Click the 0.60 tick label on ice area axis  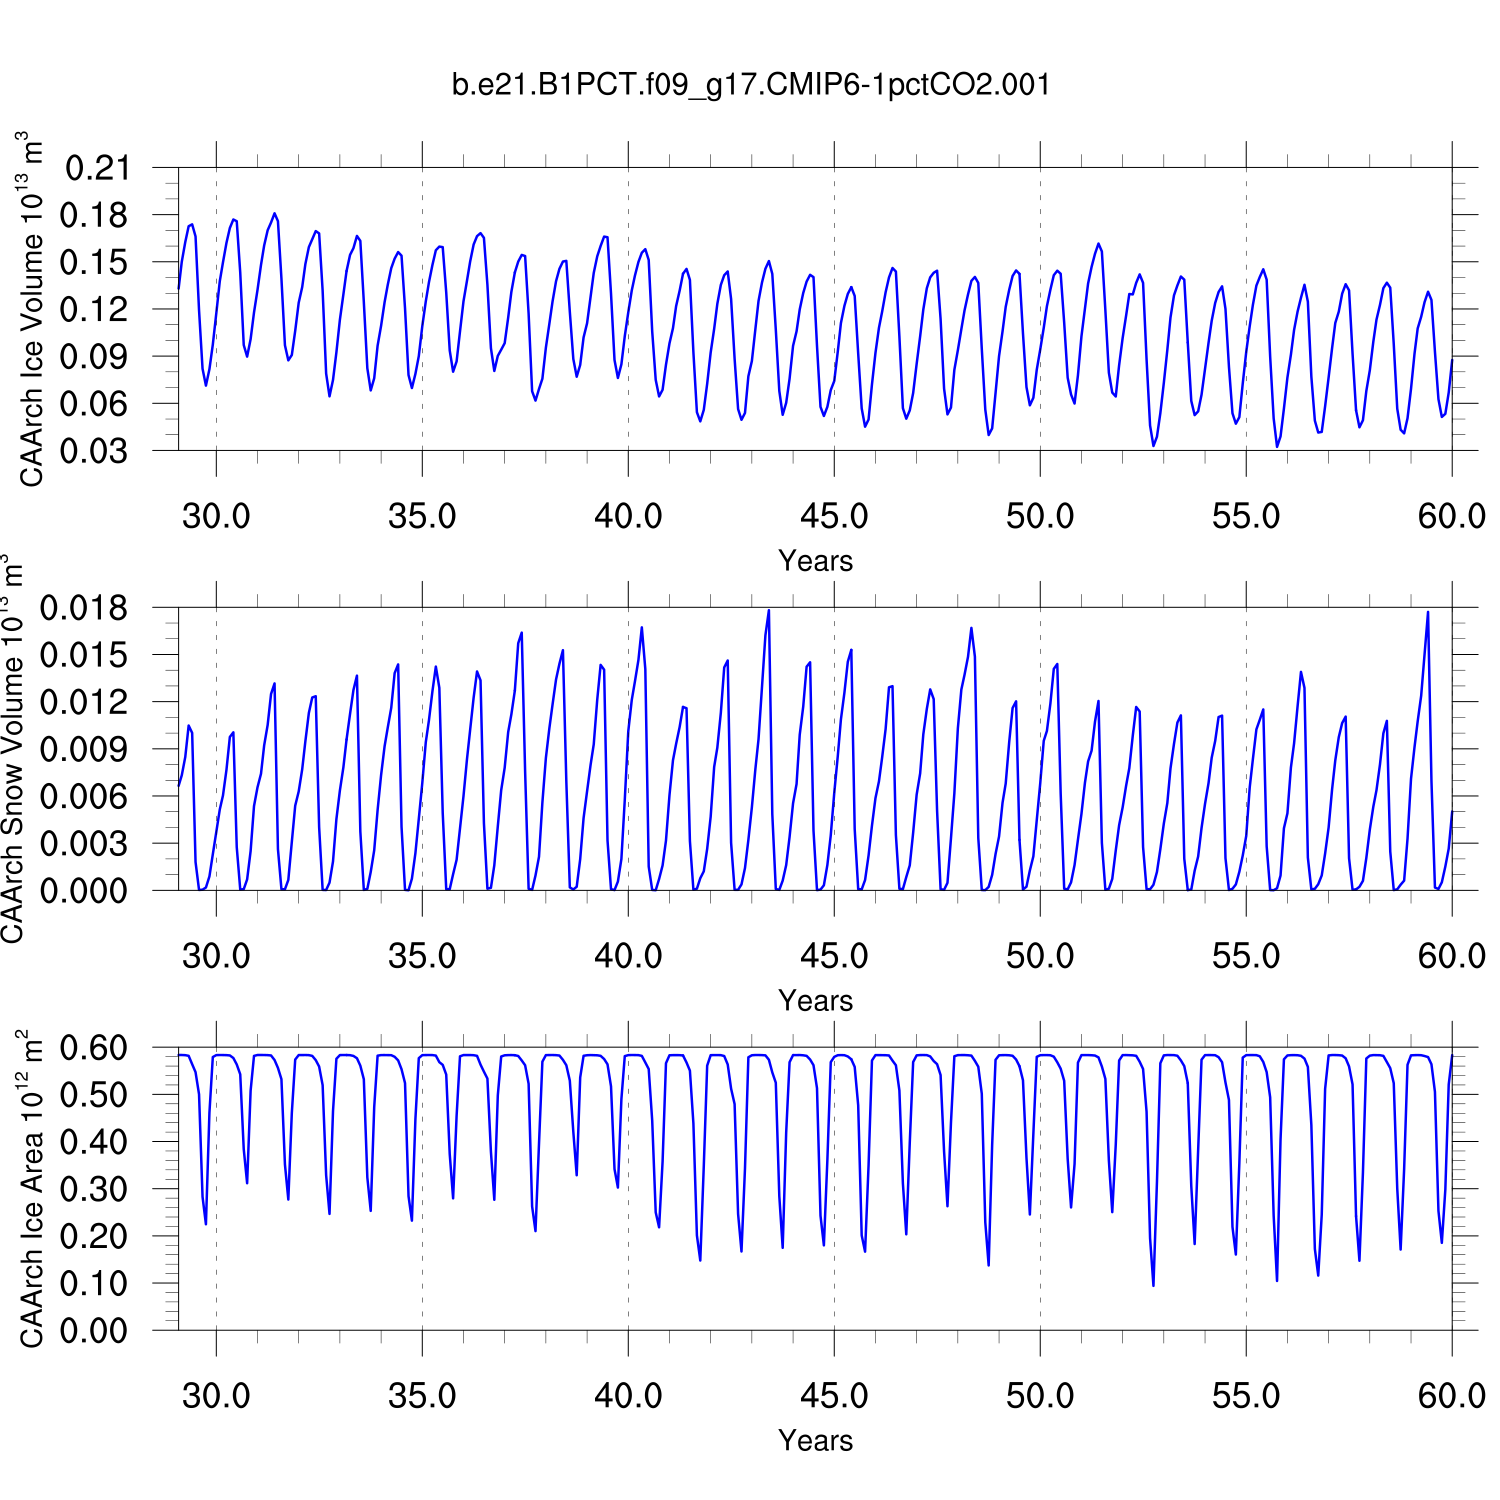(x=97, y=1048)
